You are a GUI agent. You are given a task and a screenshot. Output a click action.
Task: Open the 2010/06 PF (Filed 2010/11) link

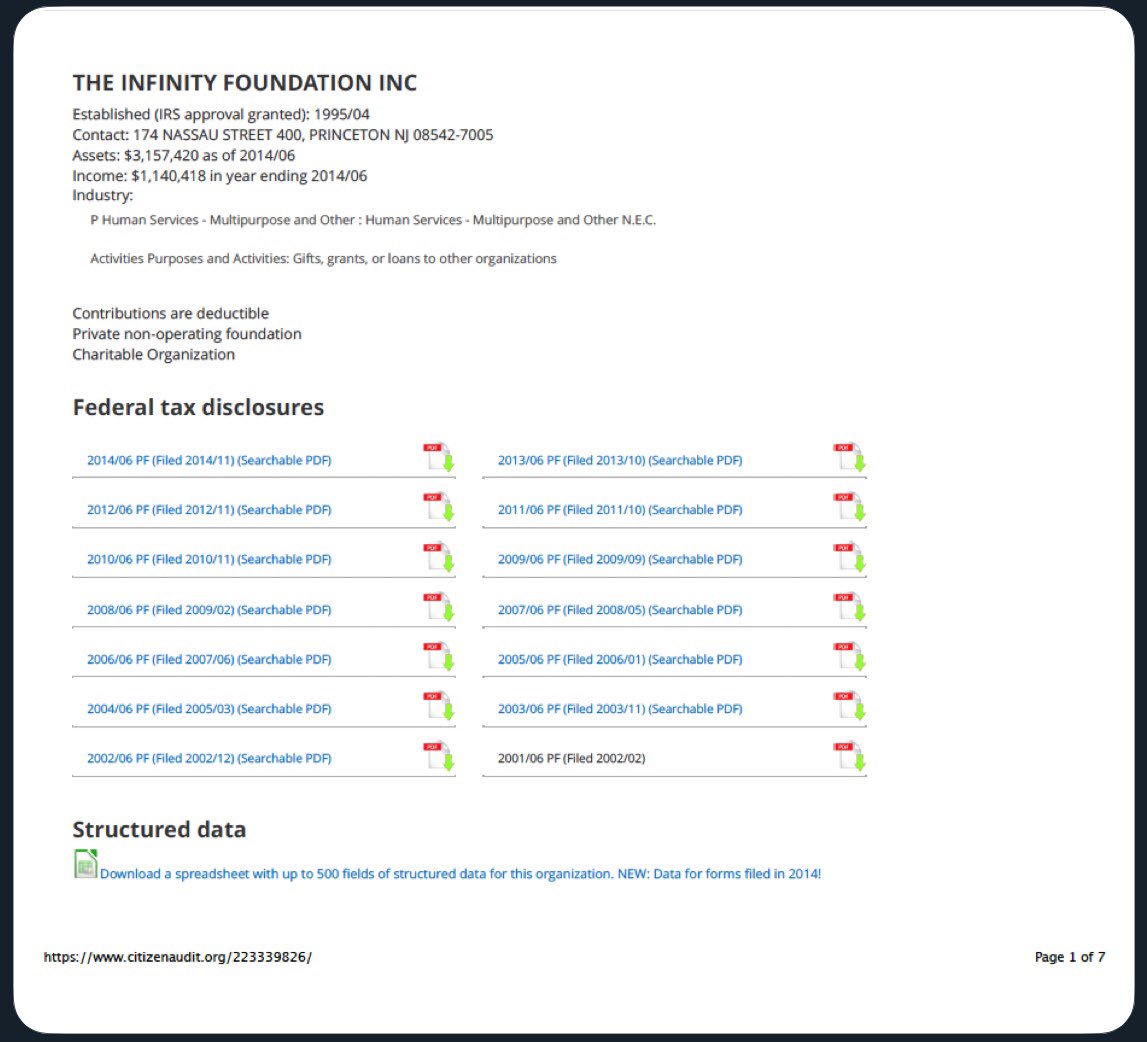pyautogui.click(x=209, y=559)
